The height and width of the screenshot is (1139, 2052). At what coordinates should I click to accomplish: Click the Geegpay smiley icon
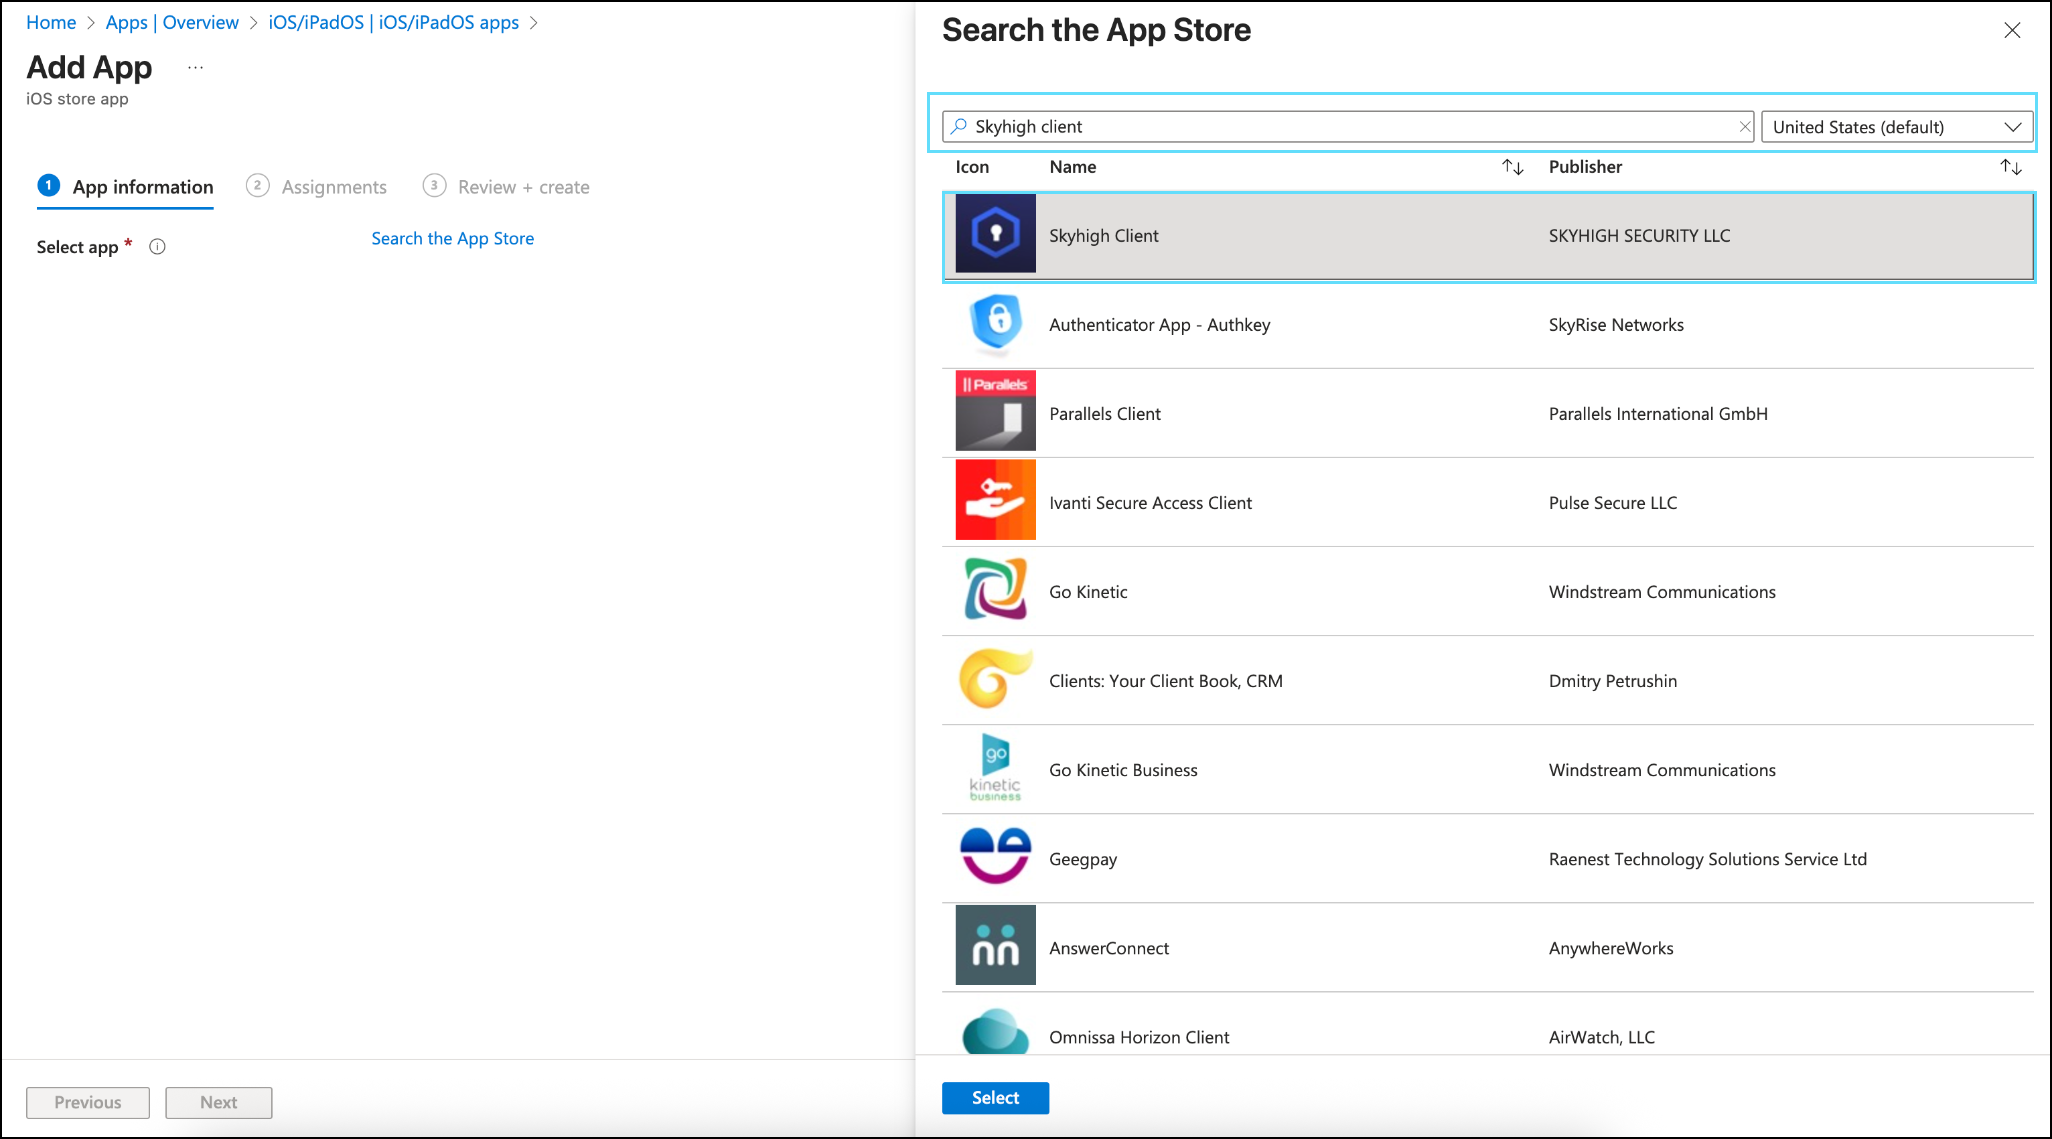(x=995, y=857)
